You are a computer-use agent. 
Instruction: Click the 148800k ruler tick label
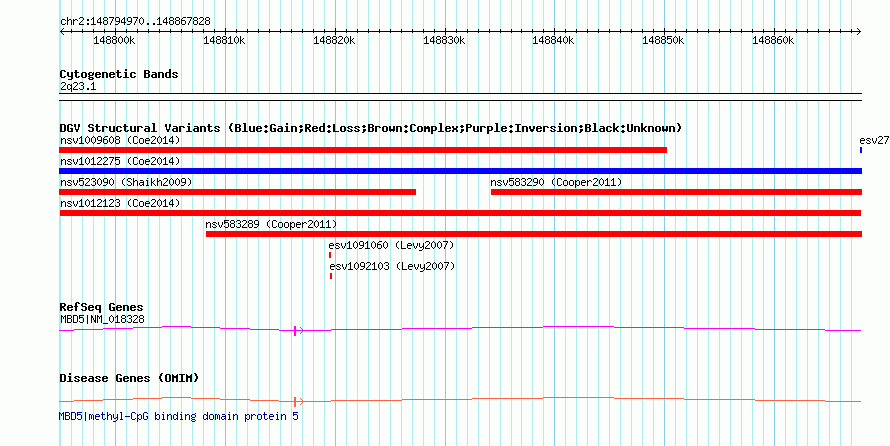coord(115,40)
